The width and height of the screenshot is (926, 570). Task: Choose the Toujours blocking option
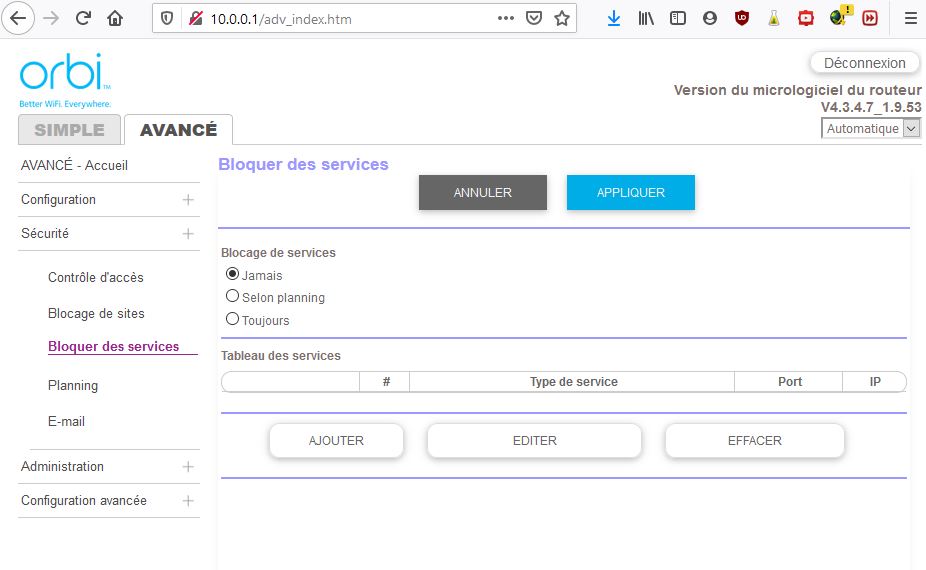pos(233,320)
